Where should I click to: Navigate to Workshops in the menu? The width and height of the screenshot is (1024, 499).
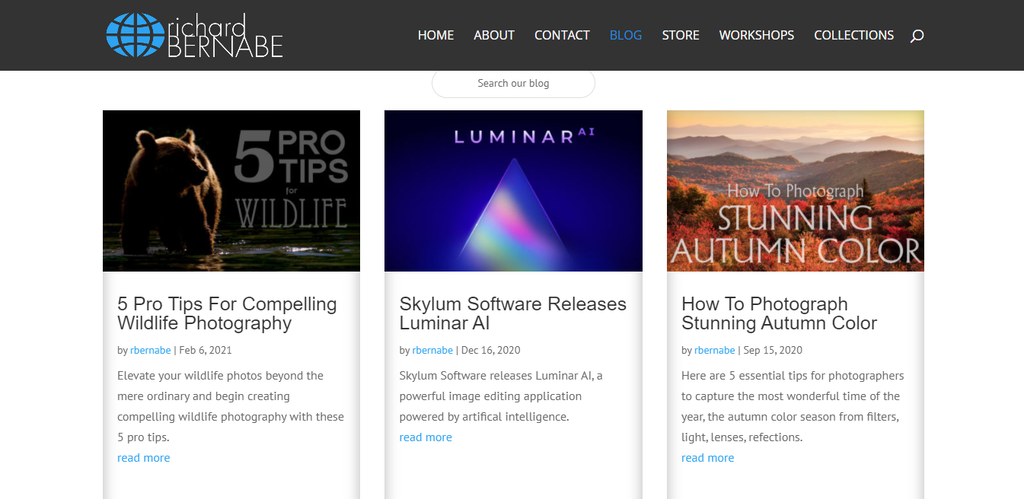pyautogui.click(x=756, y=35)
